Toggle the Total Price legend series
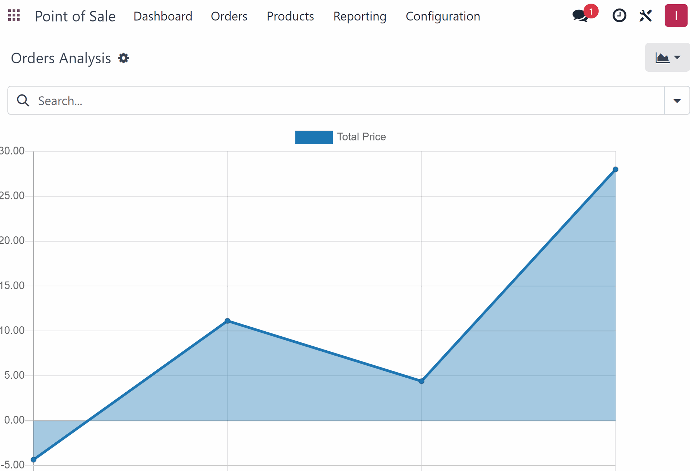 (340, 137)
